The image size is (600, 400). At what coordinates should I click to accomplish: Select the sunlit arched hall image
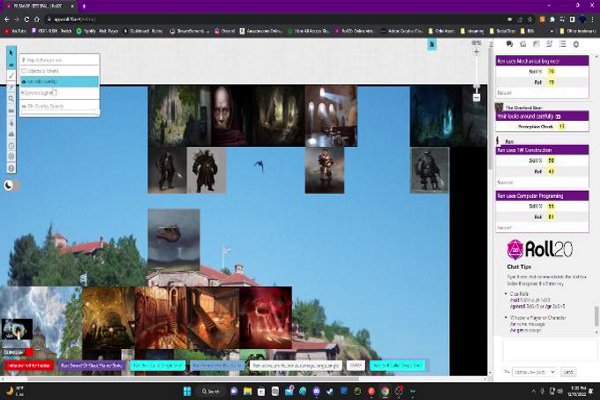coord(331,116)
